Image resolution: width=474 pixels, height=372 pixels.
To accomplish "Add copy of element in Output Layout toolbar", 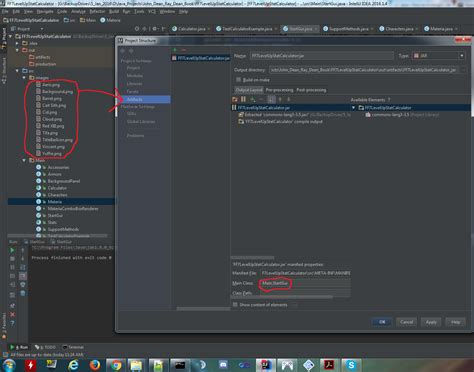I will (x=253, y=99).
